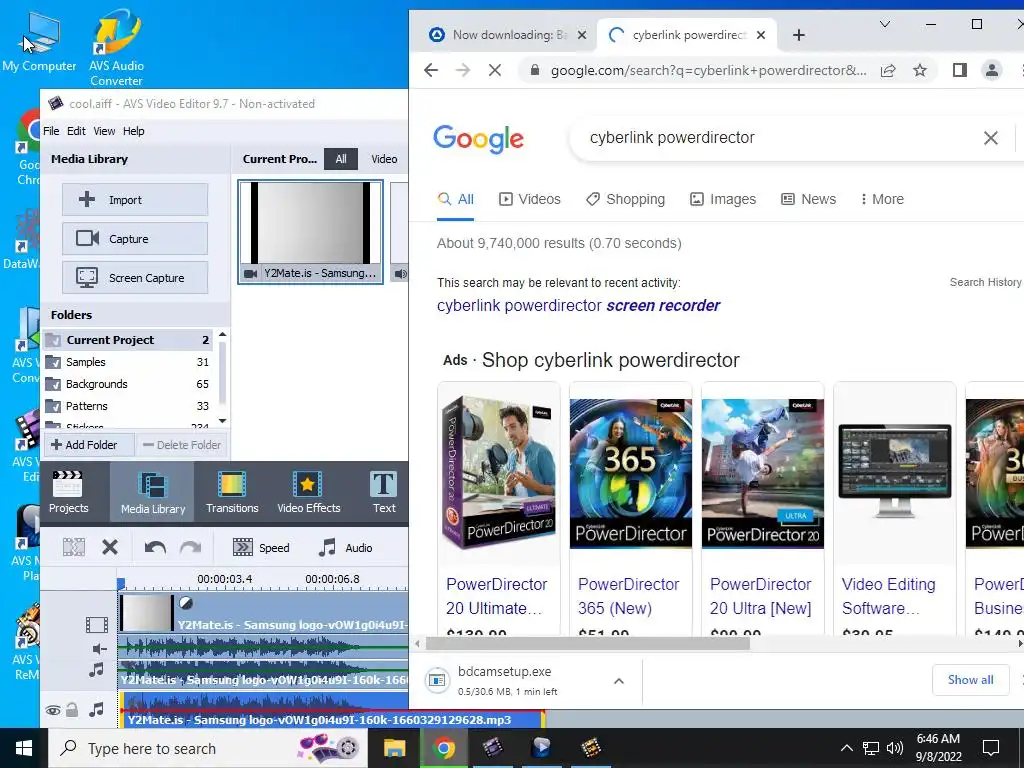Select the Y2Mate.is Samsung video thumbnail

[310, 232]
